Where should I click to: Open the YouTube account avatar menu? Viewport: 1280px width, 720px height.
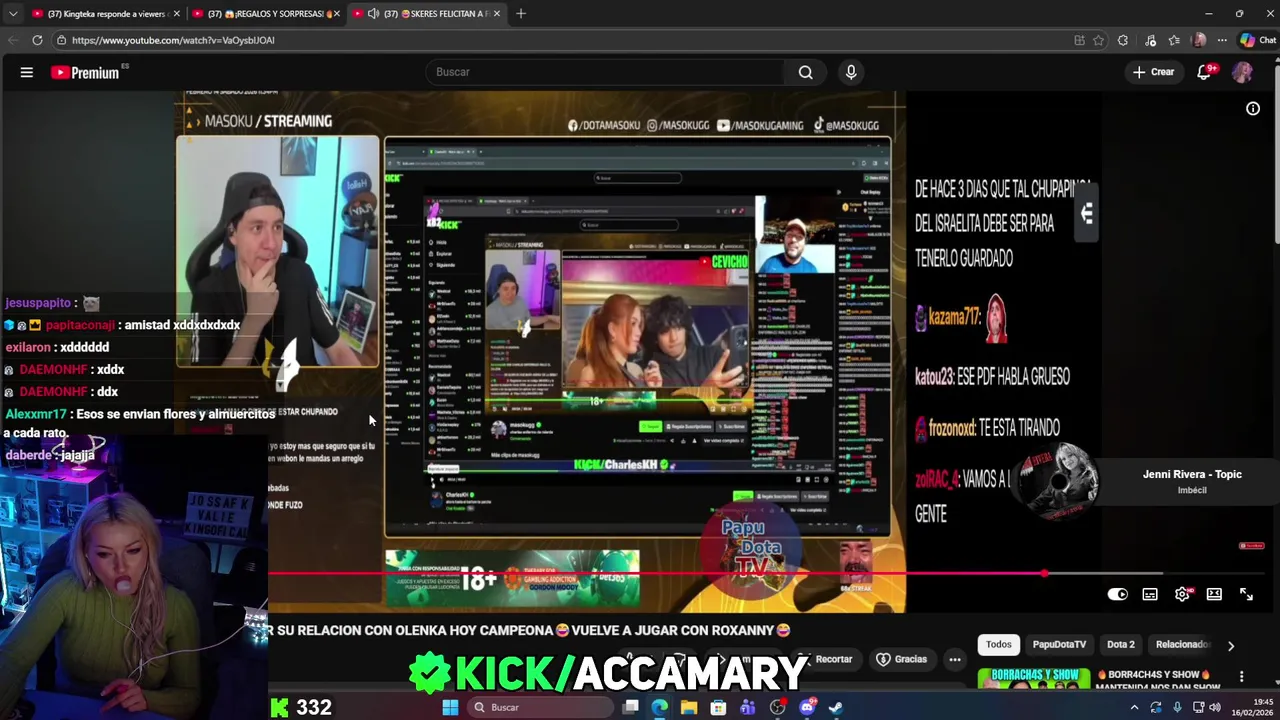pos(1242,72)
